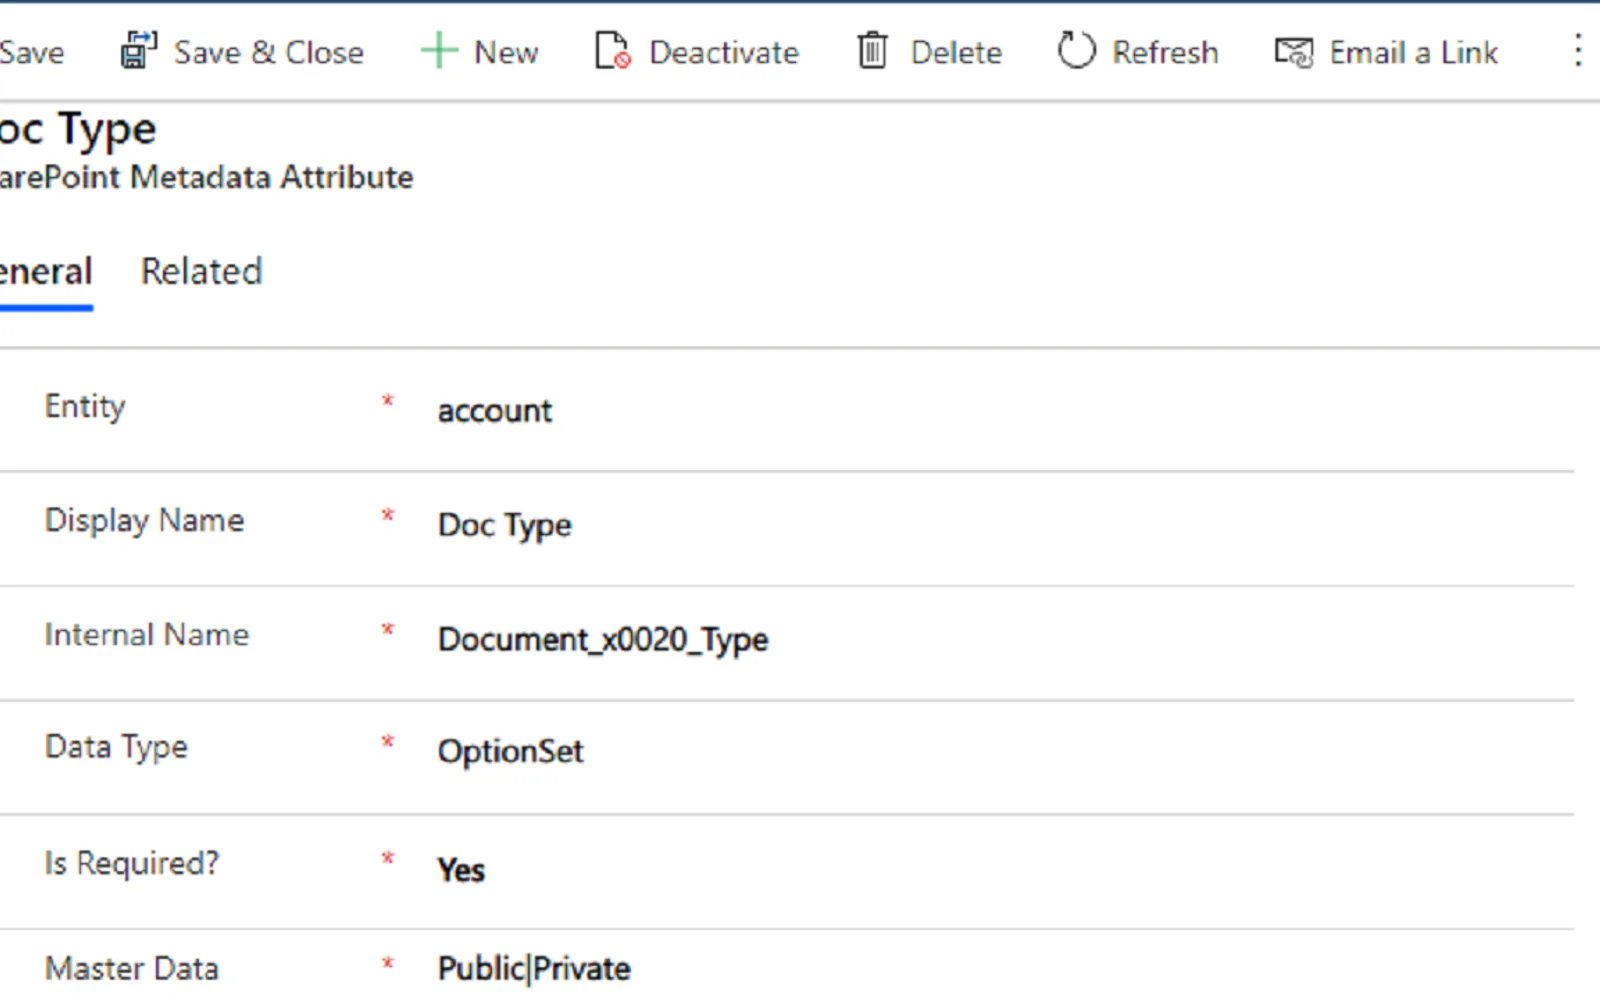Click the Data Type field label
Image resolution: width=1600 pixels, height=1000 pixels.
(116, 748)
